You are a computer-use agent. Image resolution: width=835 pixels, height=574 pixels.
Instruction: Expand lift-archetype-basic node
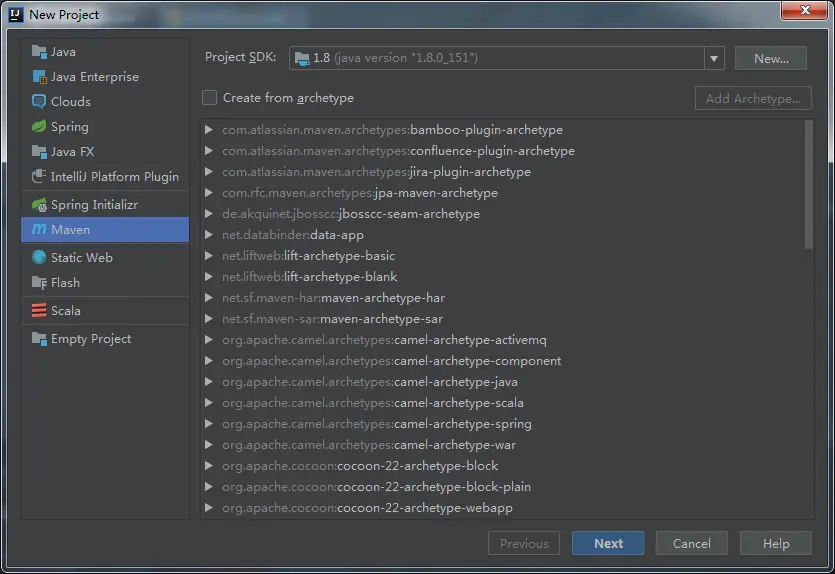pyautogui.click(x=209, y=256)
